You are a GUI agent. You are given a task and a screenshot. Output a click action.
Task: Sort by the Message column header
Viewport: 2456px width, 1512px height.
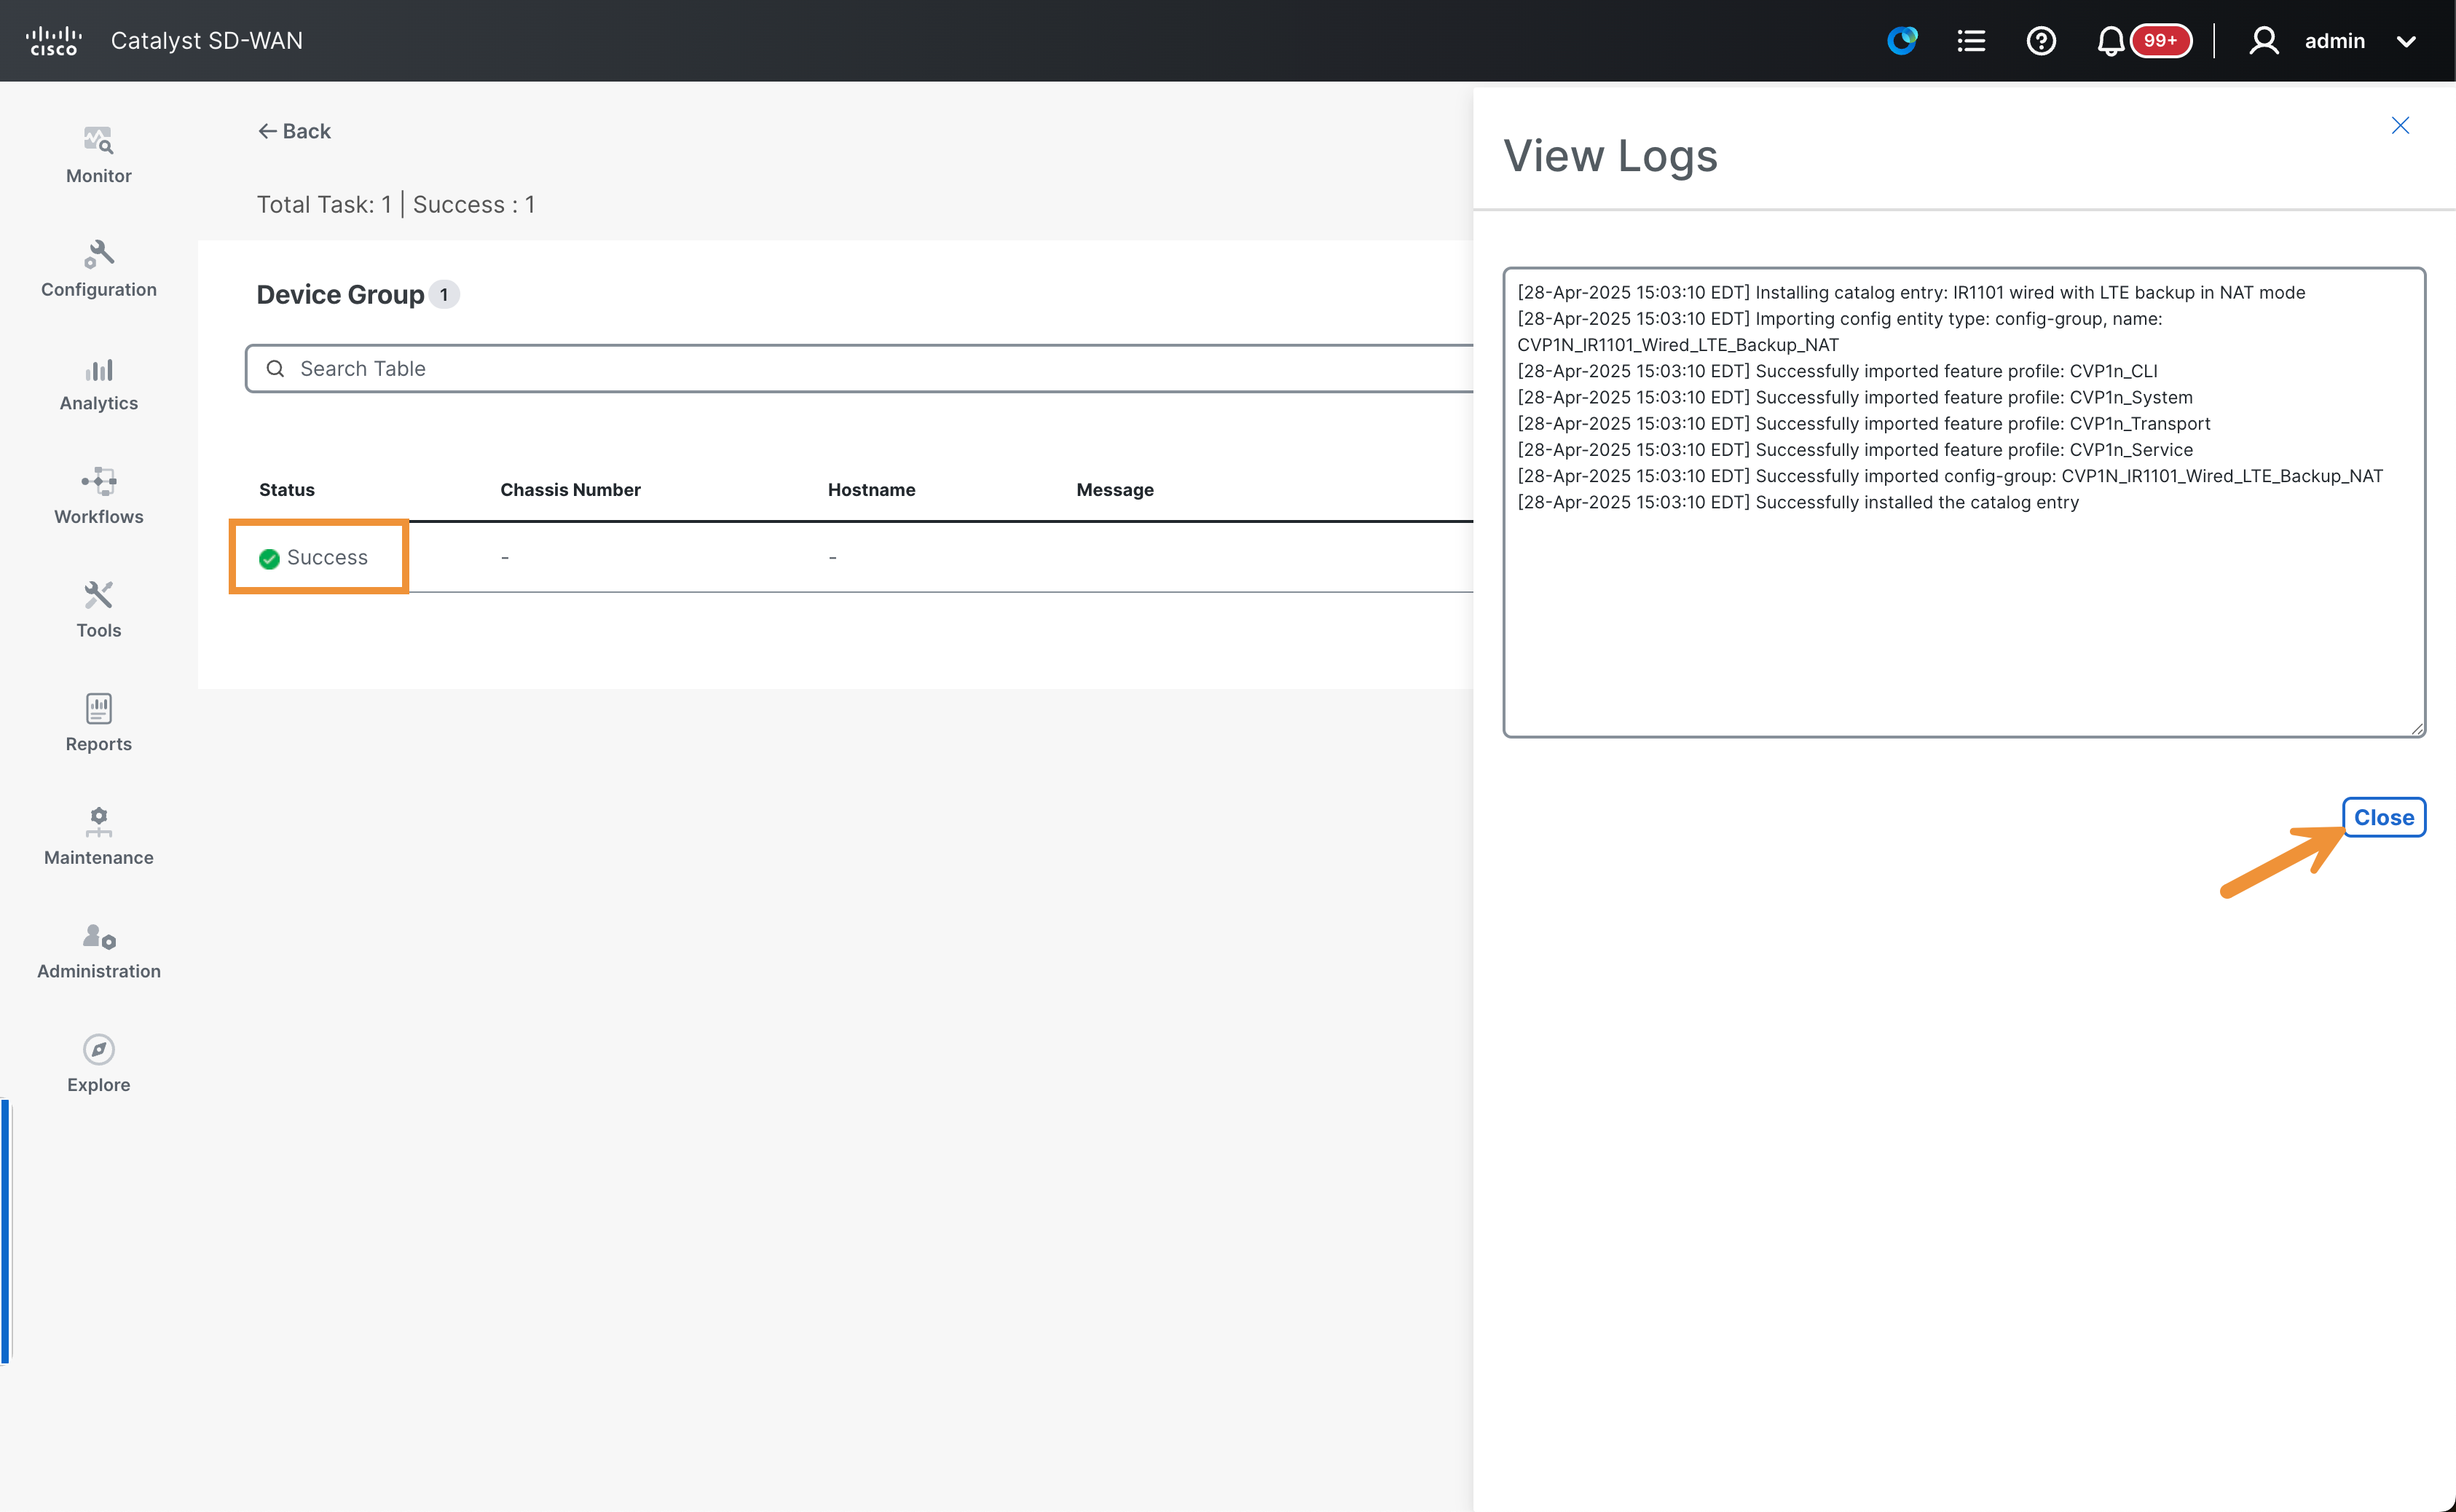(x=1115, y=490)
